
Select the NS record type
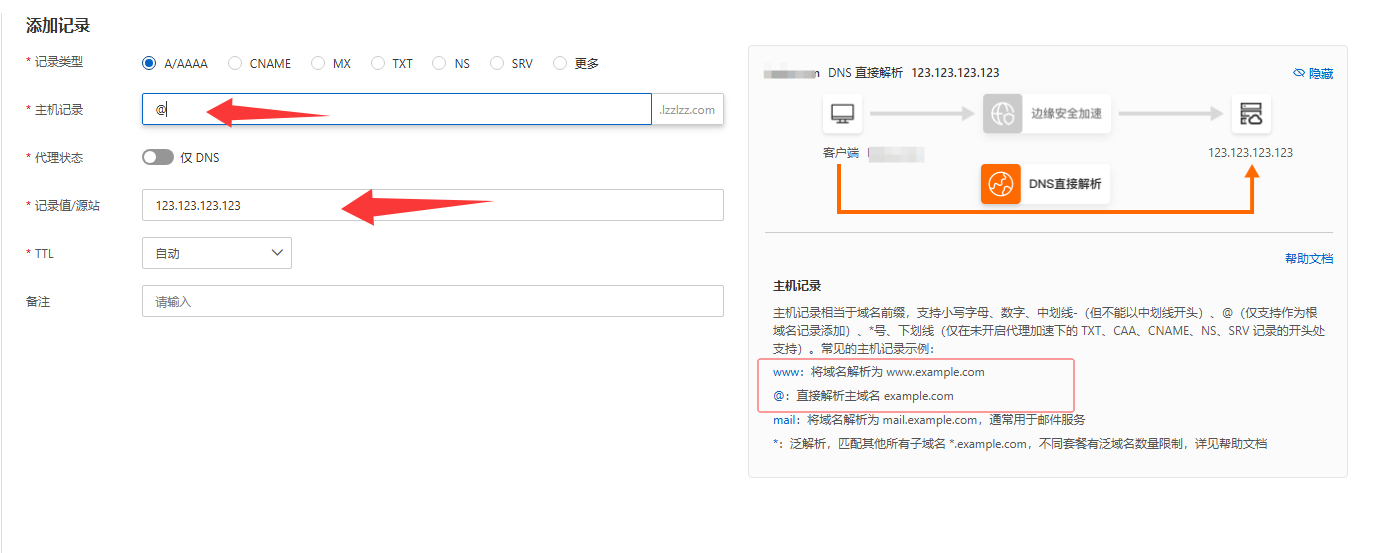coord(439,63)
